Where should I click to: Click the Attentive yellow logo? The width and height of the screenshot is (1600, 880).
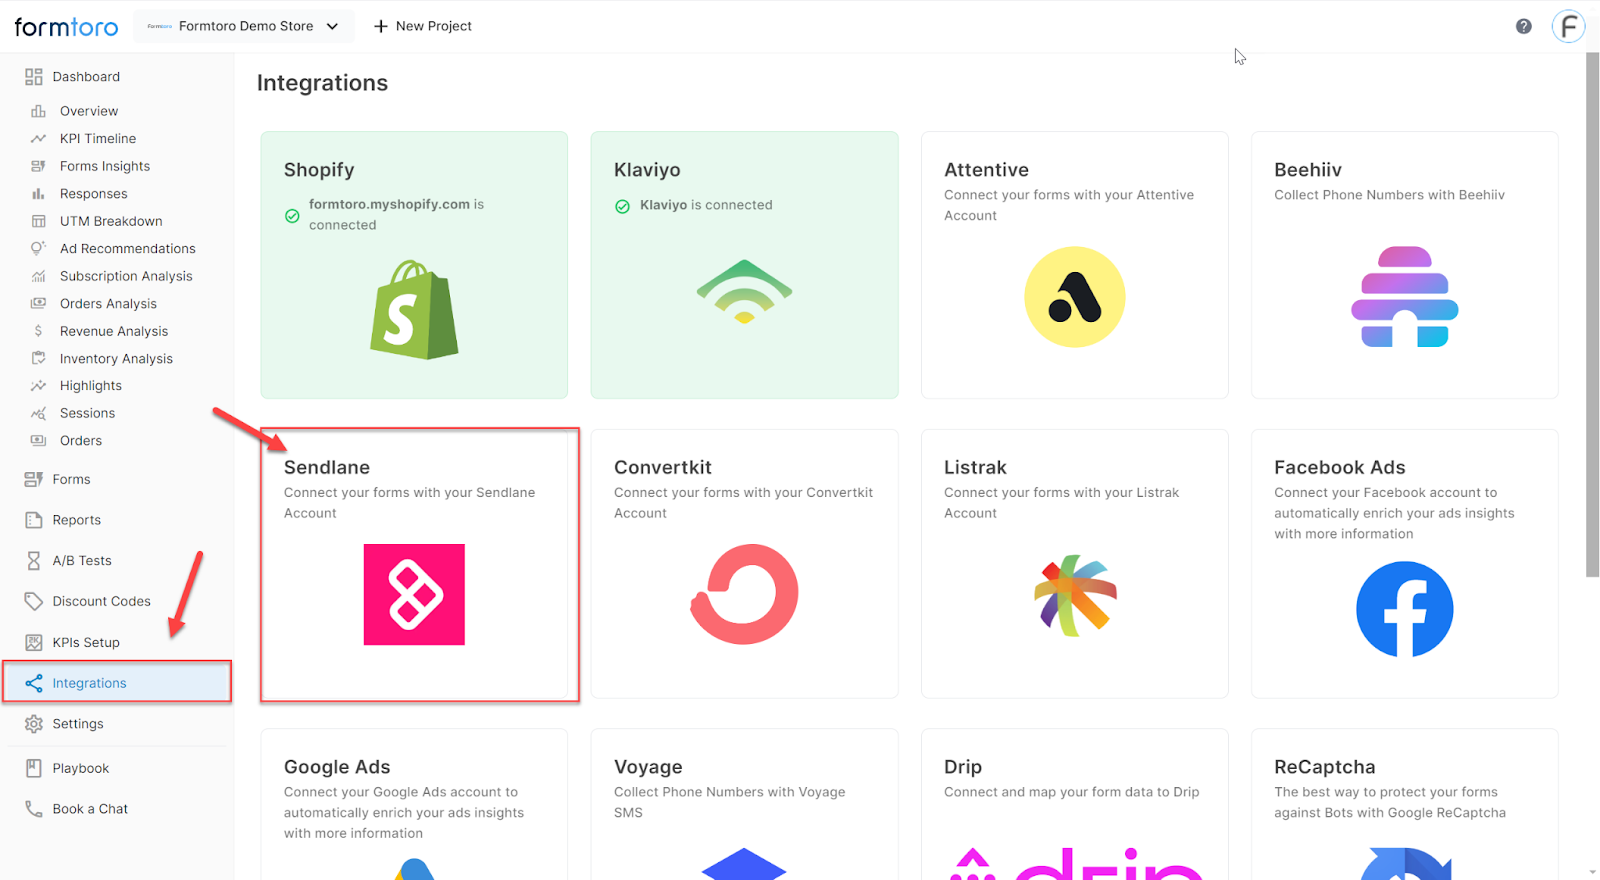[x=1075, y=297]
